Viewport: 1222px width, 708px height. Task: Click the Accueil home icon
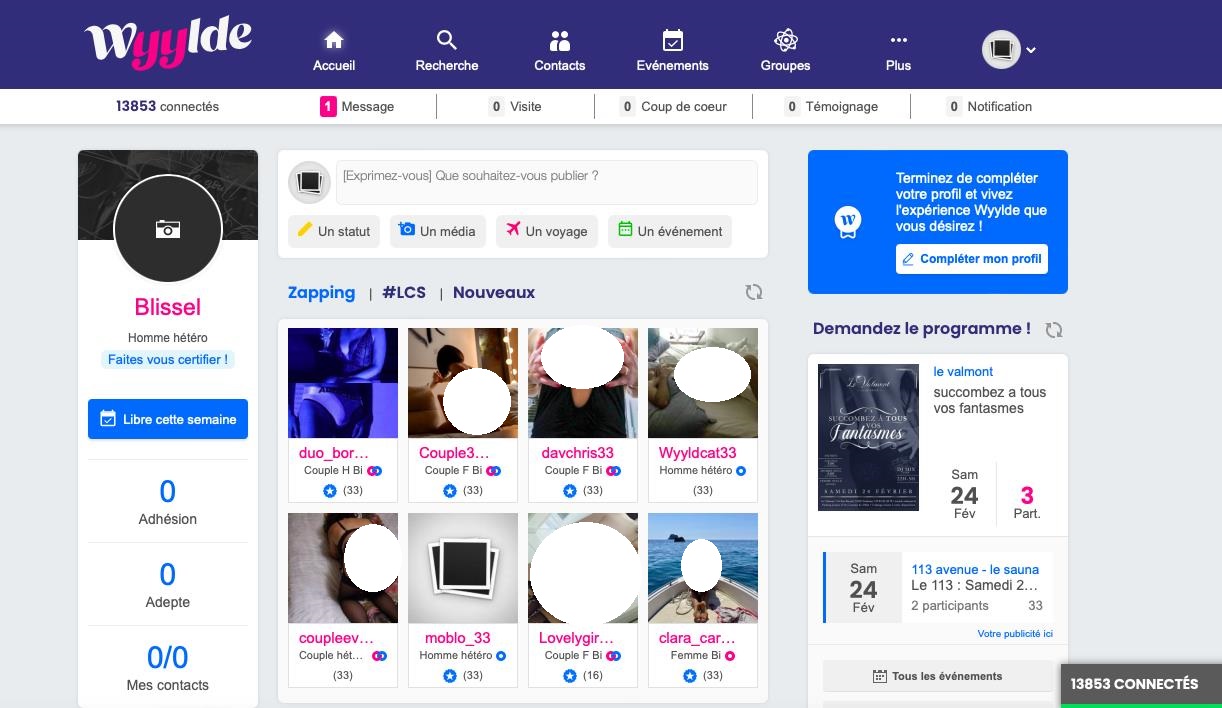pyautogui.click(x=334, y=41)
